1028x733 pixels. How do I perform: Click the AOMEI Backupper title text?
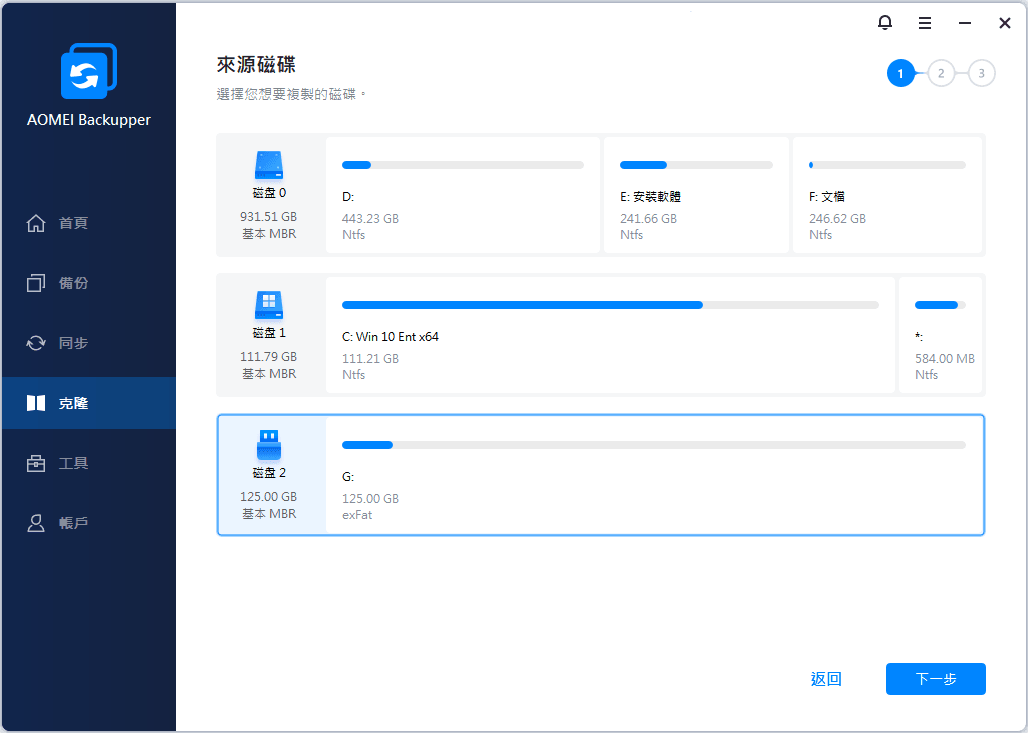click(x=89, y=120)
